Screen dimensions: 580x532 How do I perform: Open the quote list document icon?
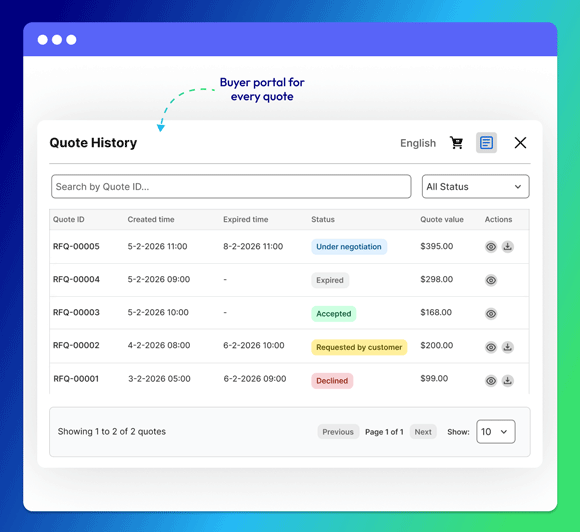(x=486, y=143)
